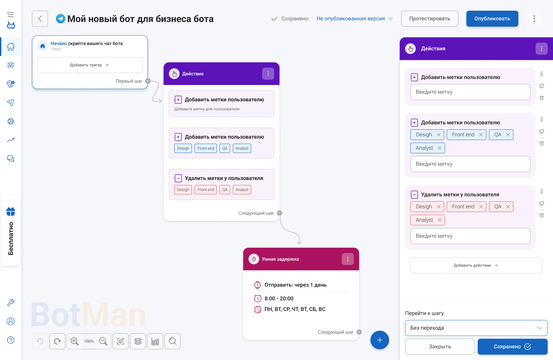The width and height of the screenshot is (553, 360).
Task: Click the statistics chart toolbar icon
Action: click(155, 341)
